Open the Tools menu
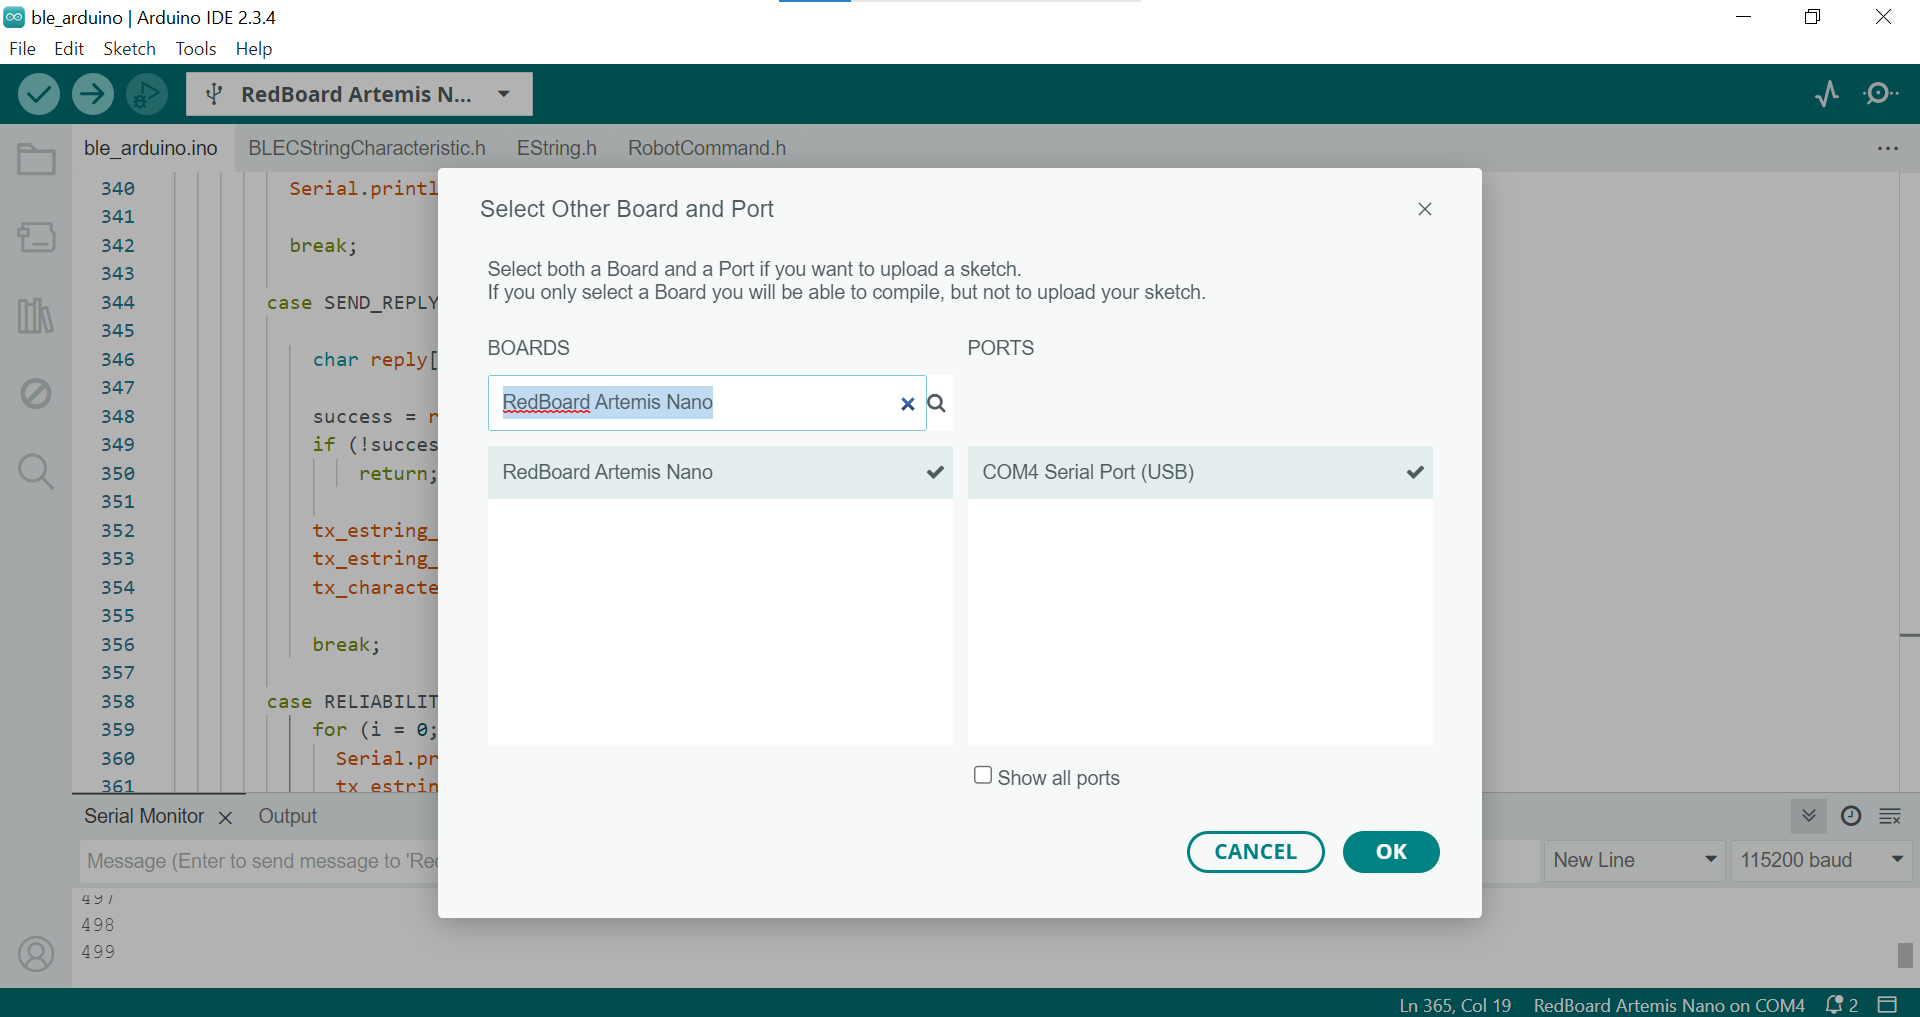1920x1017 pixels. [x=196, y=49]
